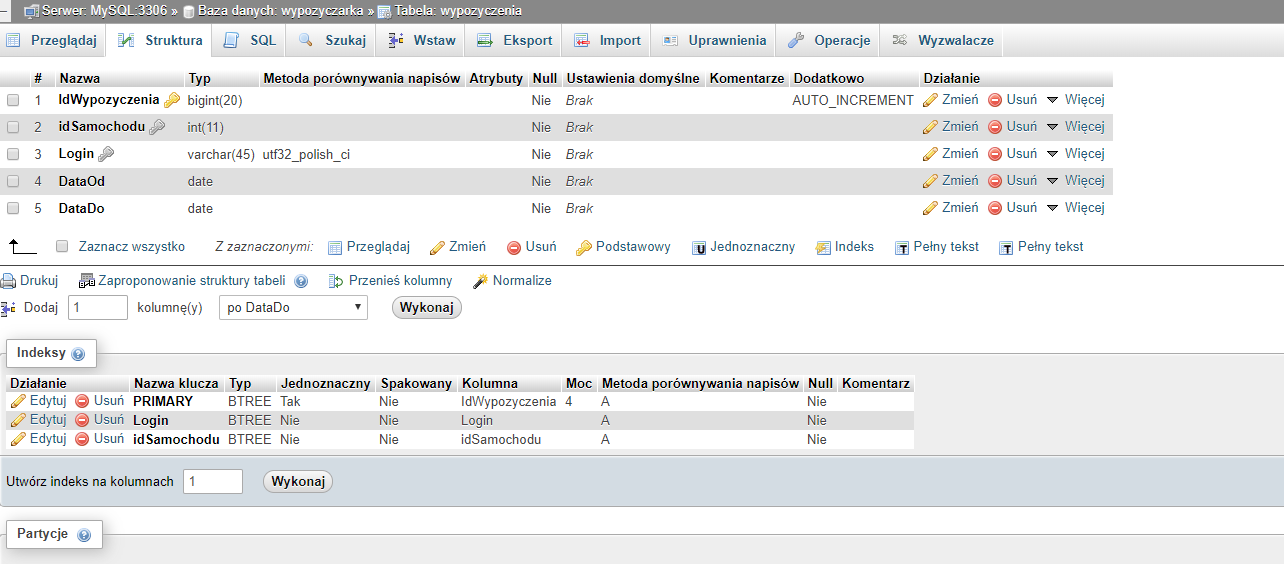
Task: Click the bigint(20) type cell
Action: click(215, 100)
